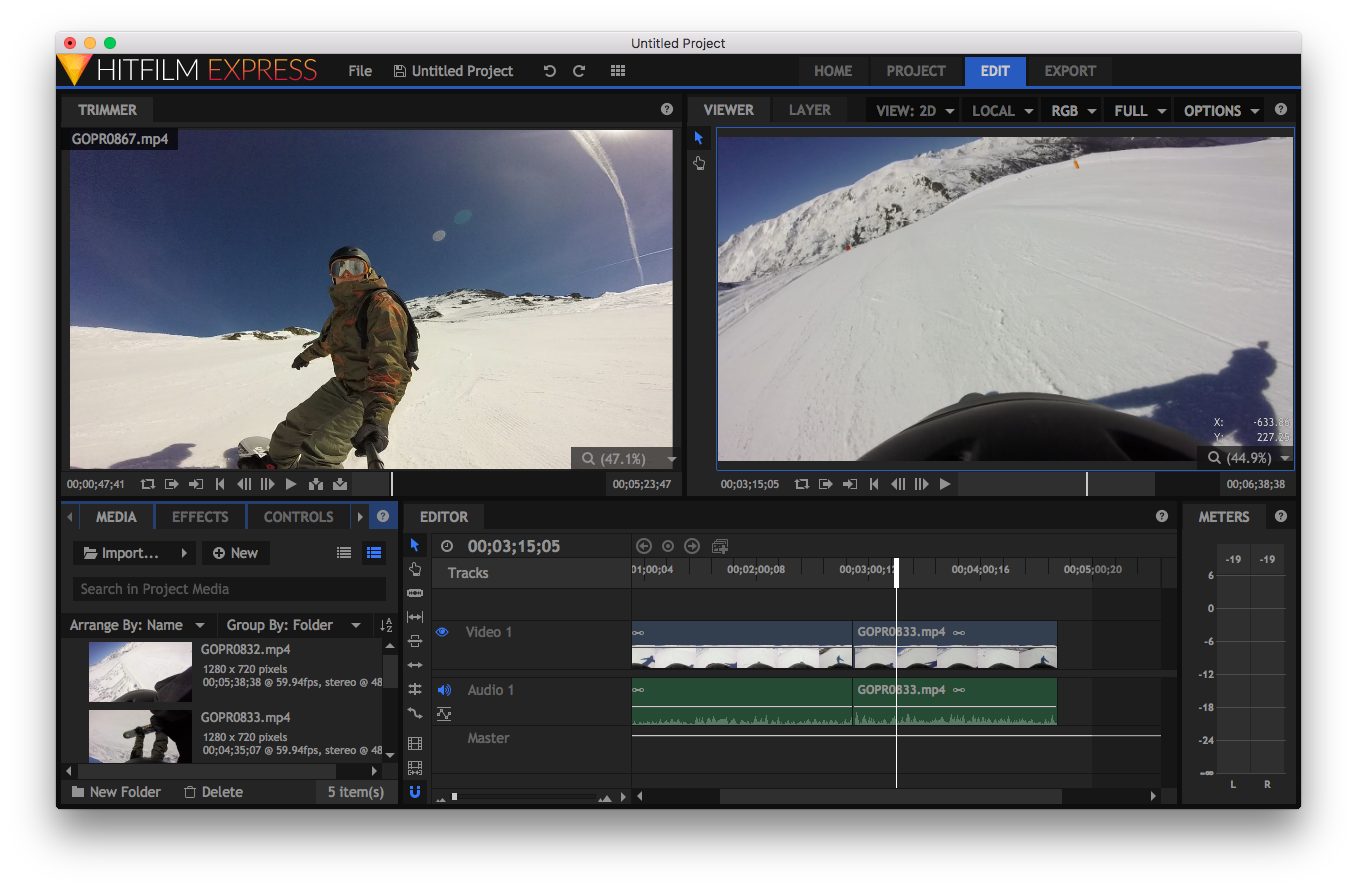Open the Viewer OPTIONS dropdown
Viewport: 1357px width, 889px height.
(1221, 111)
